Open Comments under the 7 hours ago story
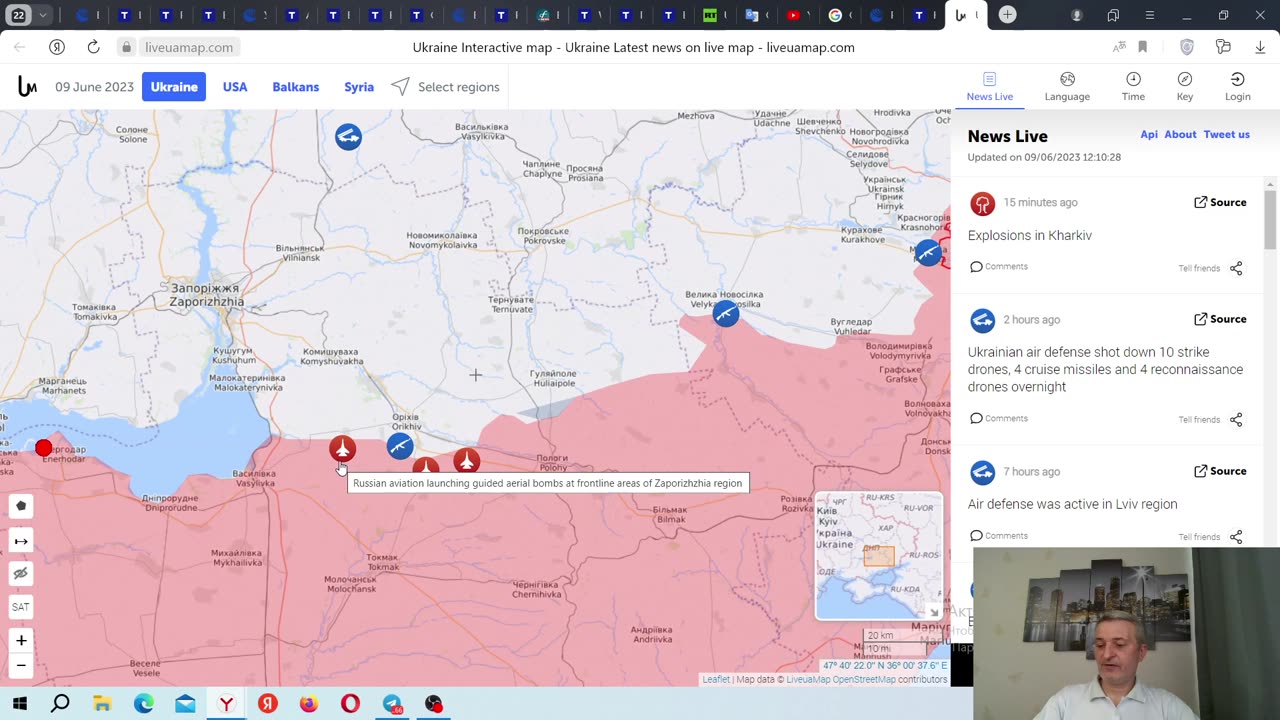This screenshot has width=1280, height=720. (999, 536)
